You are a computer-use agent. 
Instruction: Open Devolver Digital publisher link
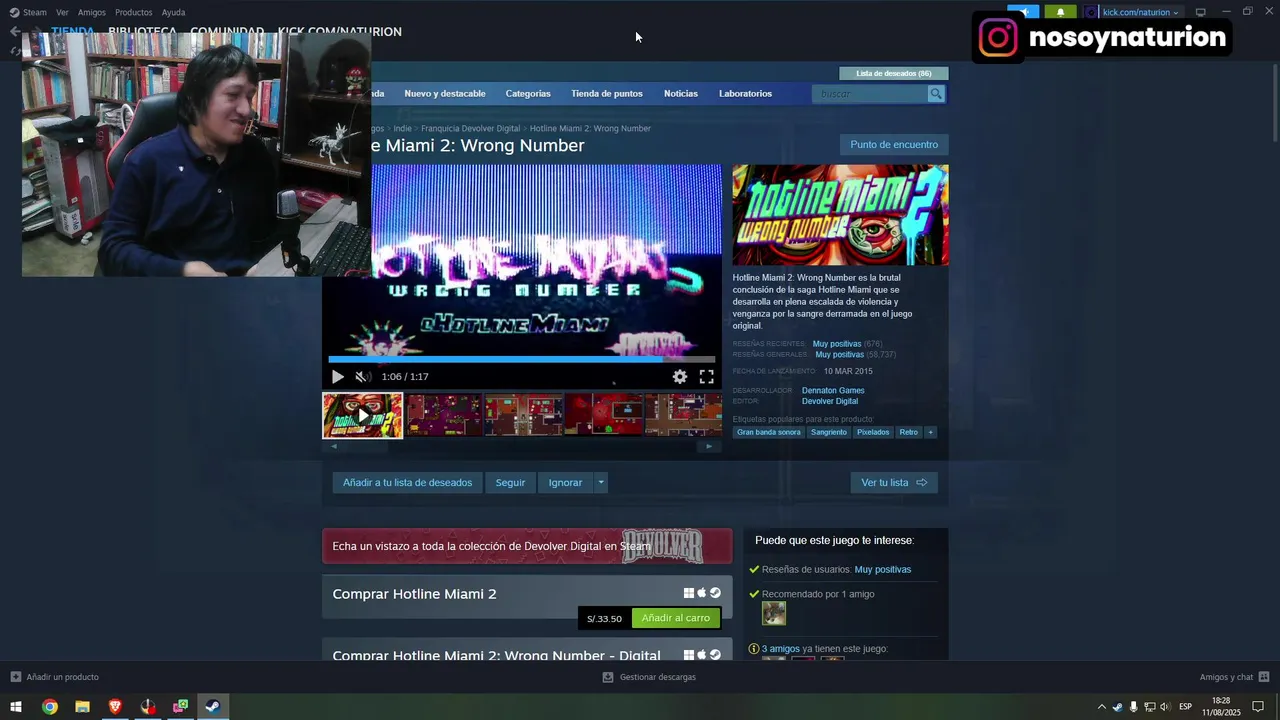(830, 401)
